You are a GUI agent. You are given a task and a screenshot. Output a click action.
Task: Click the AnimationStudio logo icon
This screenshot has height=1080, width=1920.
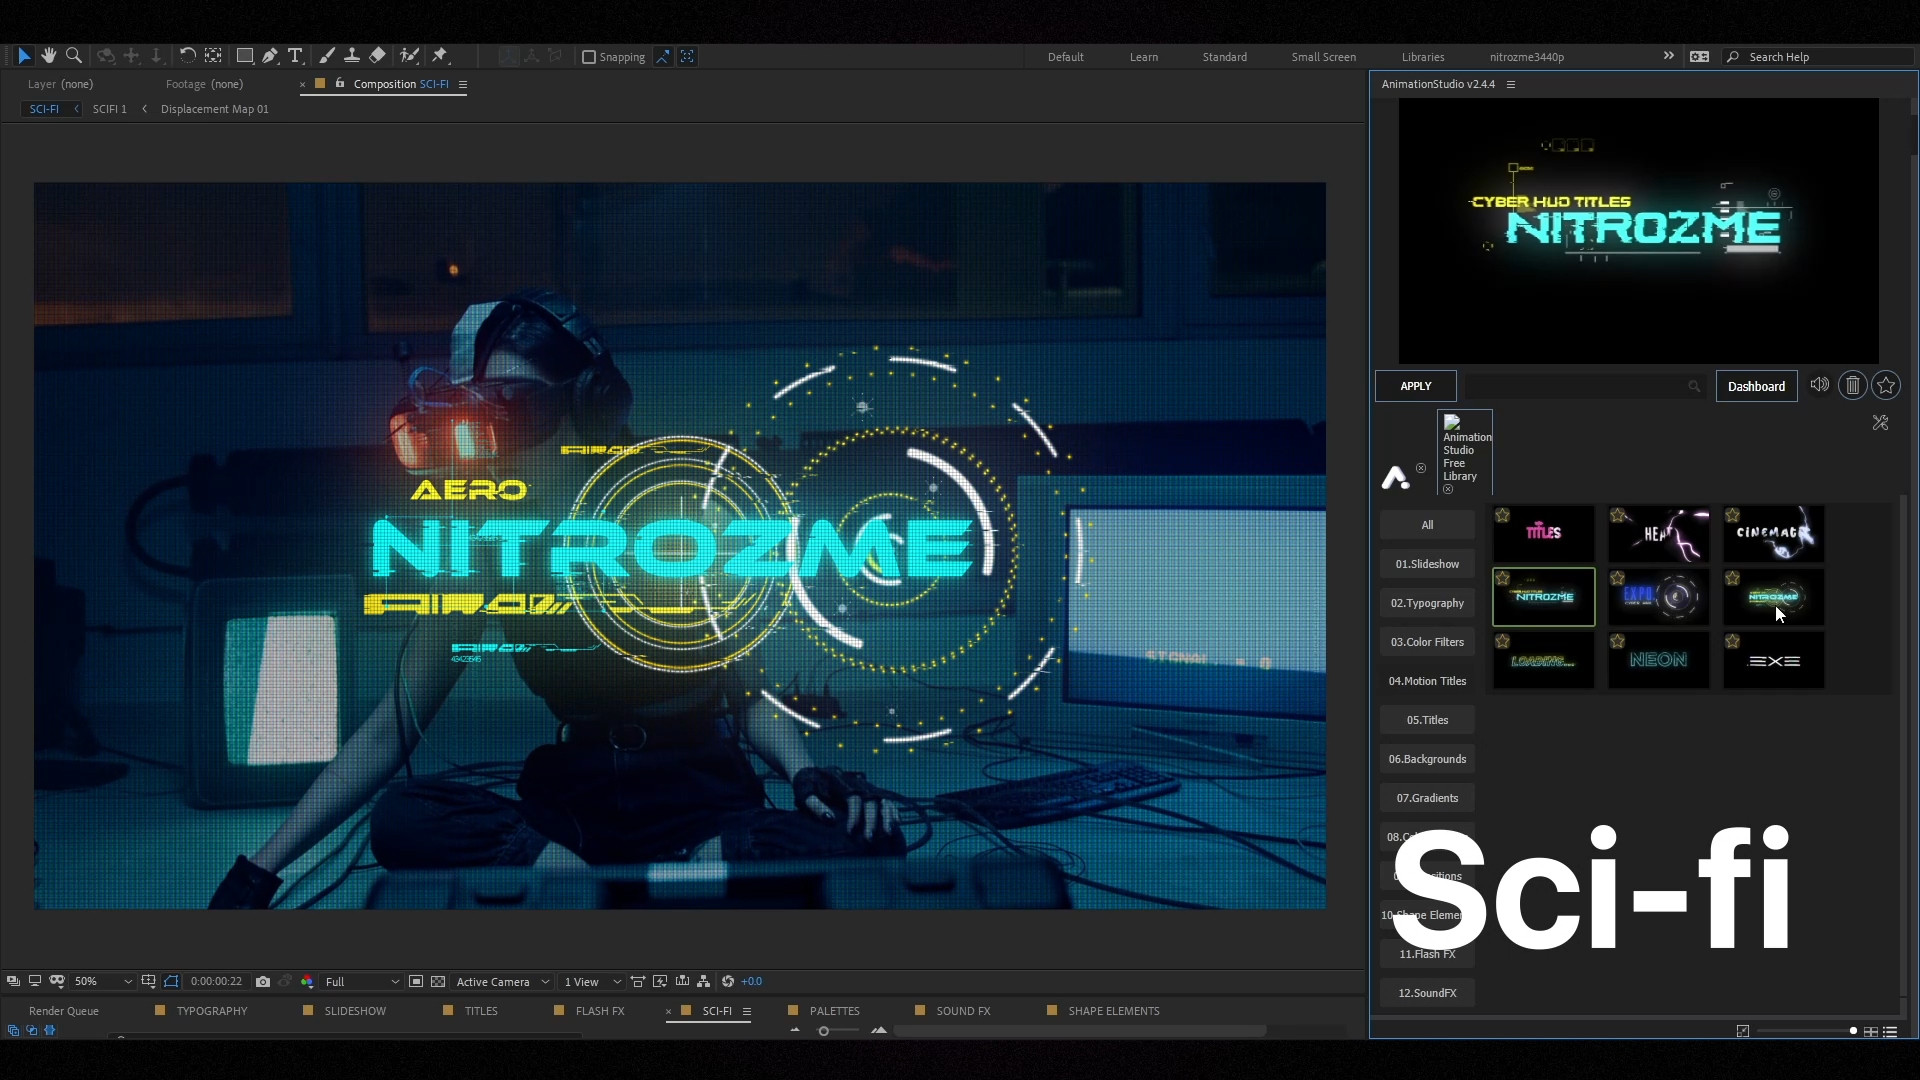click(x=1395, y=478)
